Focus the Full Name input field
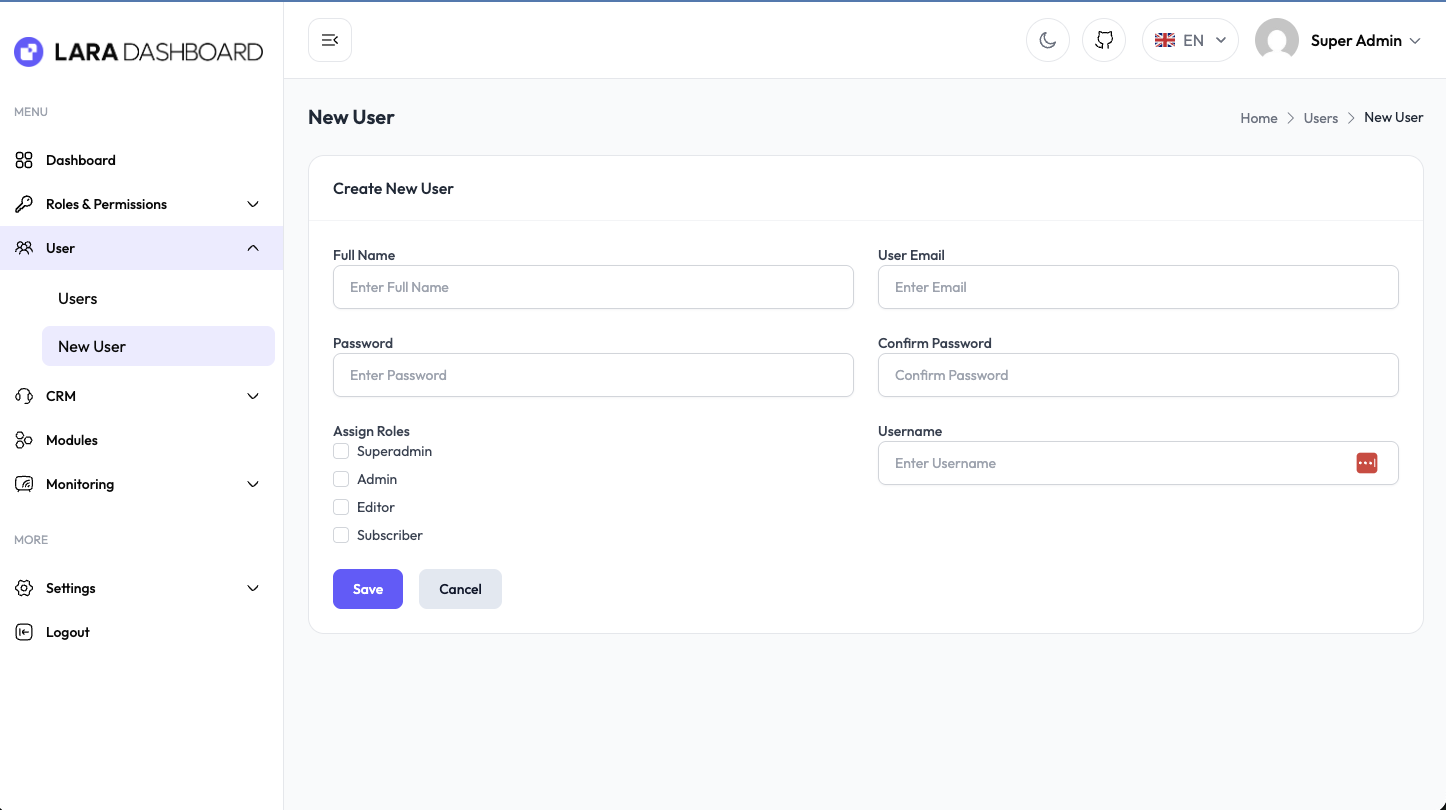This screenshot has width=1446, height=810. 593,287
